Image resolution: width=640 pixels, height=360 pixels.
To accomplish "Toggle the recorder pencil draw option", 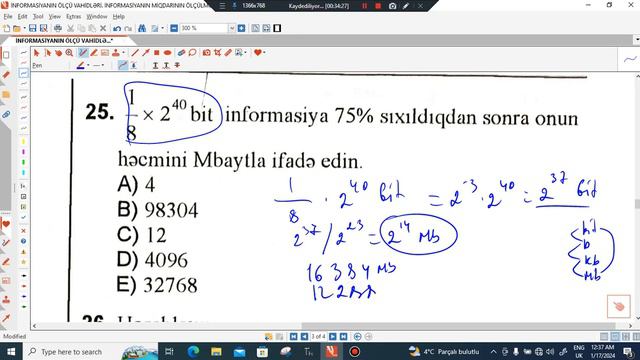I will point(406,6).
